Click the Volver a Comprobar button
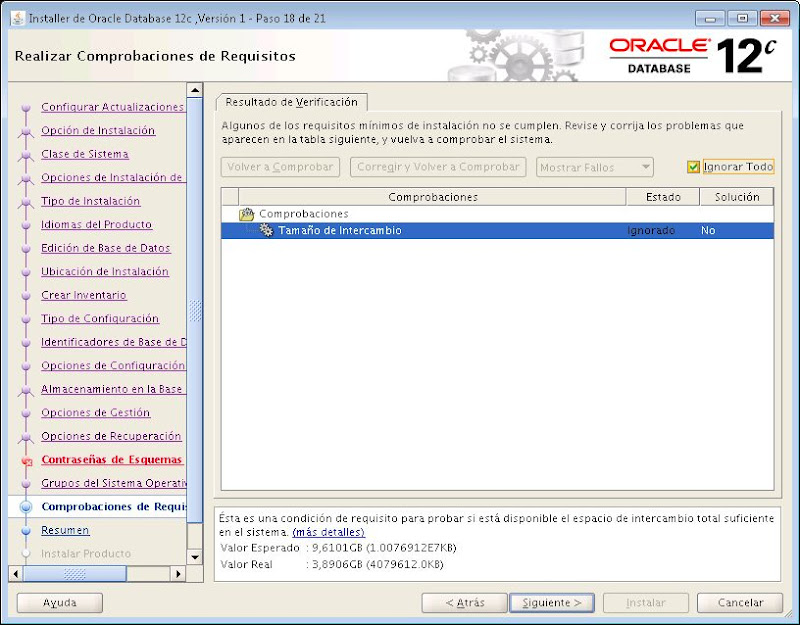 coord(280,167)
